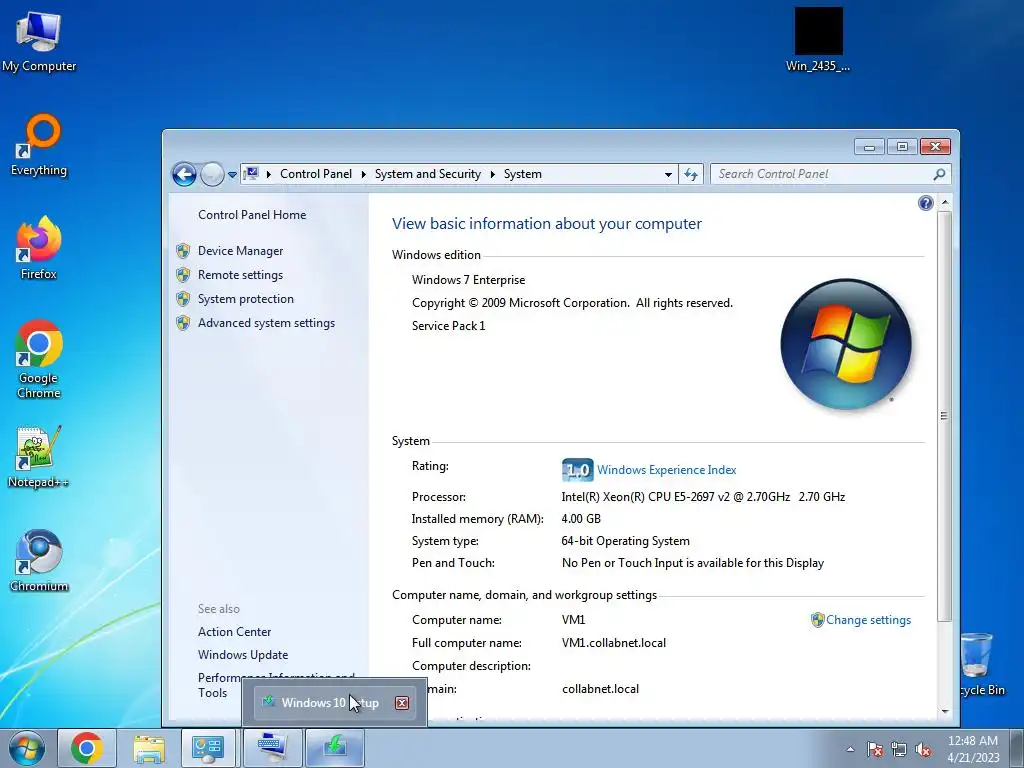Click the 1.0 rating badge icon
Screen dimensions: 1024x768
pos(577,470)
